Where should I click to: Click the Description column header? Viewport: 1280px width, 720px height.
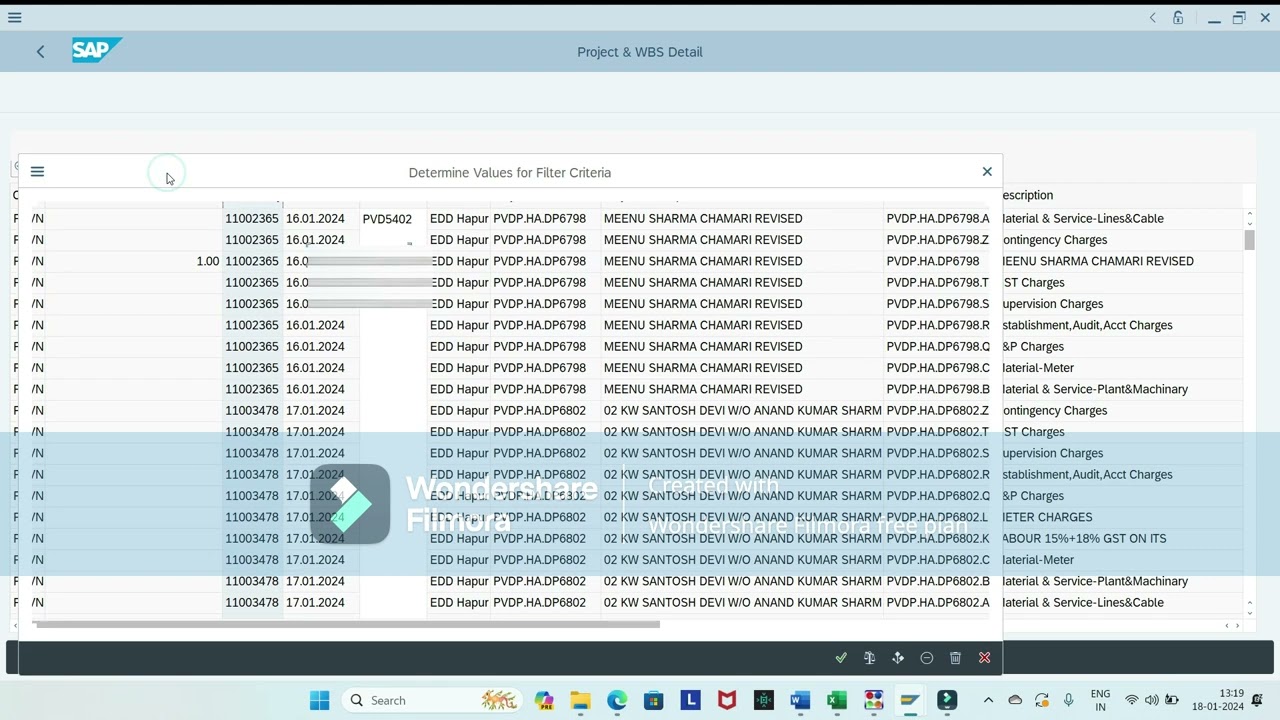[x=1122, y=196]
